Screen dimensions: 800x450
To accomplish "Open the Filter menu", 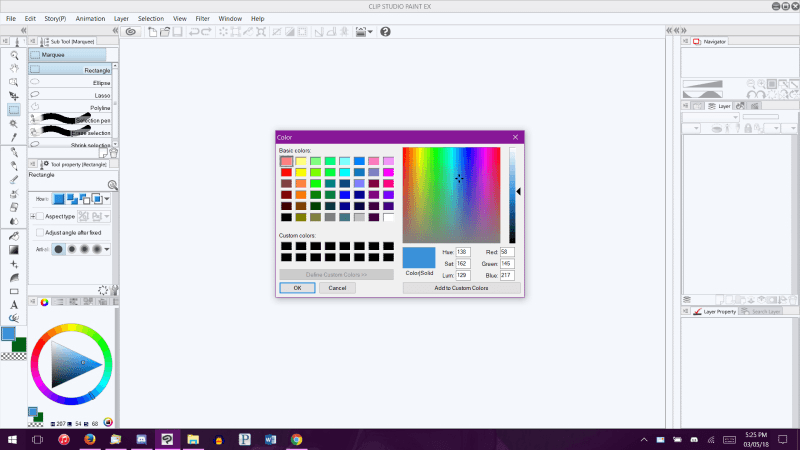I will (x=203, y=18).
